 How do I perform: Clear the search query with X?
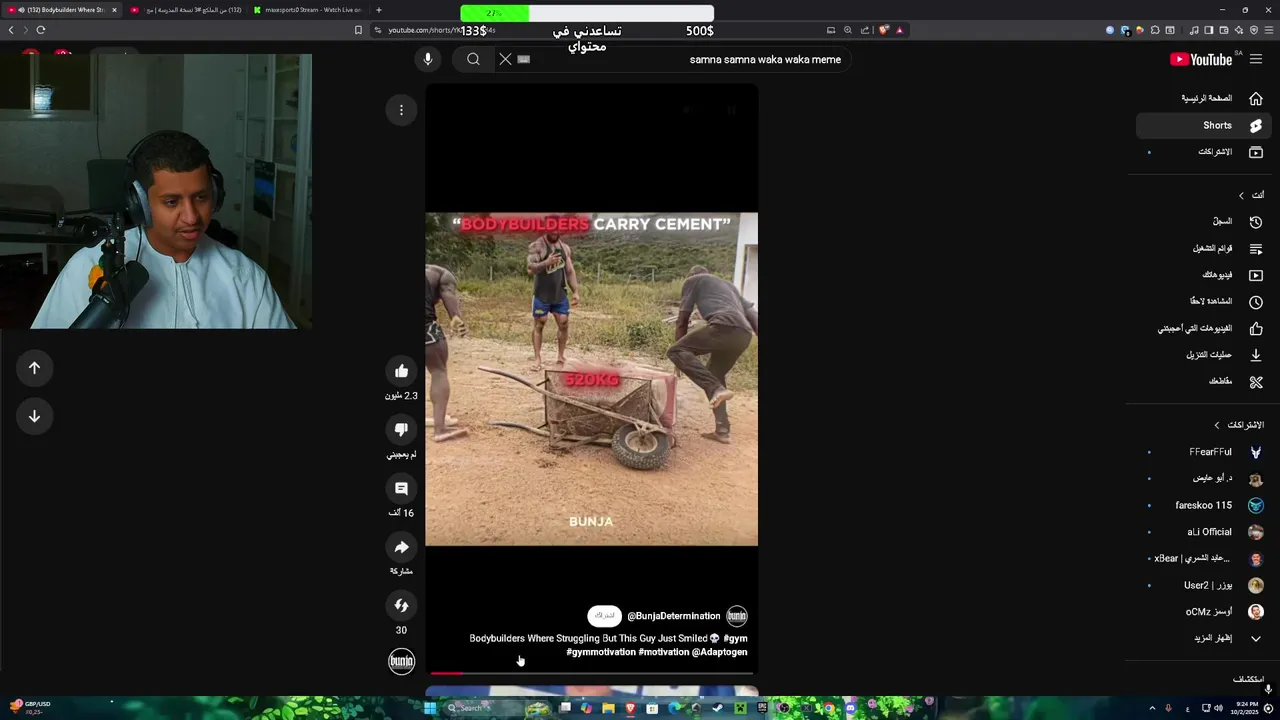click(x=505, y=59)
